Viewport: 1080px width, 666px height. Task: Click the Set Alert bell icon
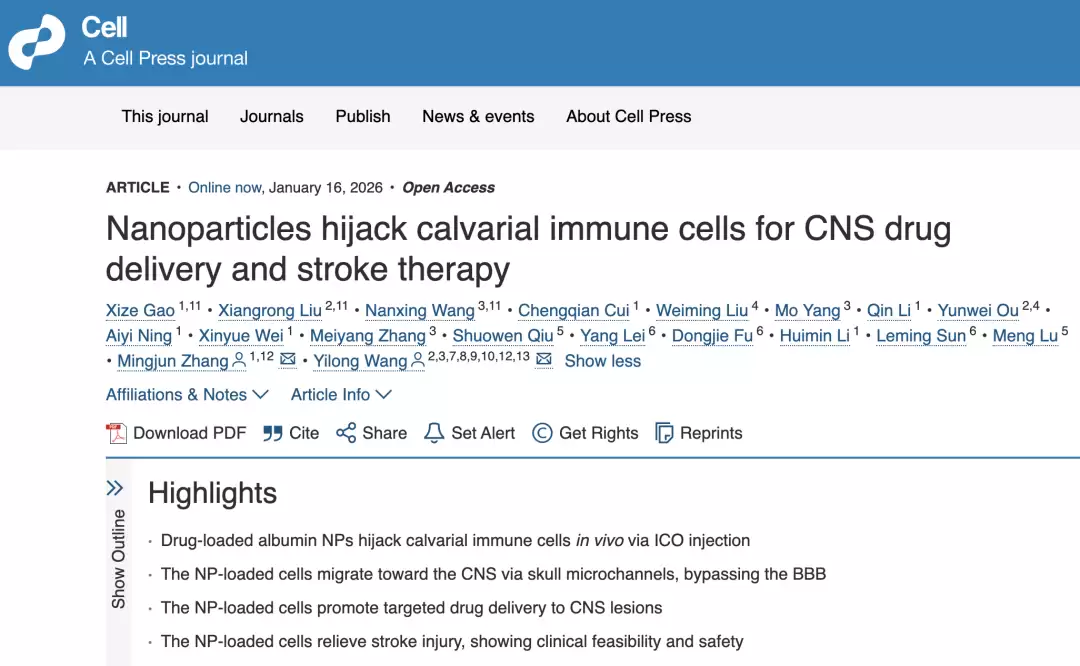pos(434,433)
